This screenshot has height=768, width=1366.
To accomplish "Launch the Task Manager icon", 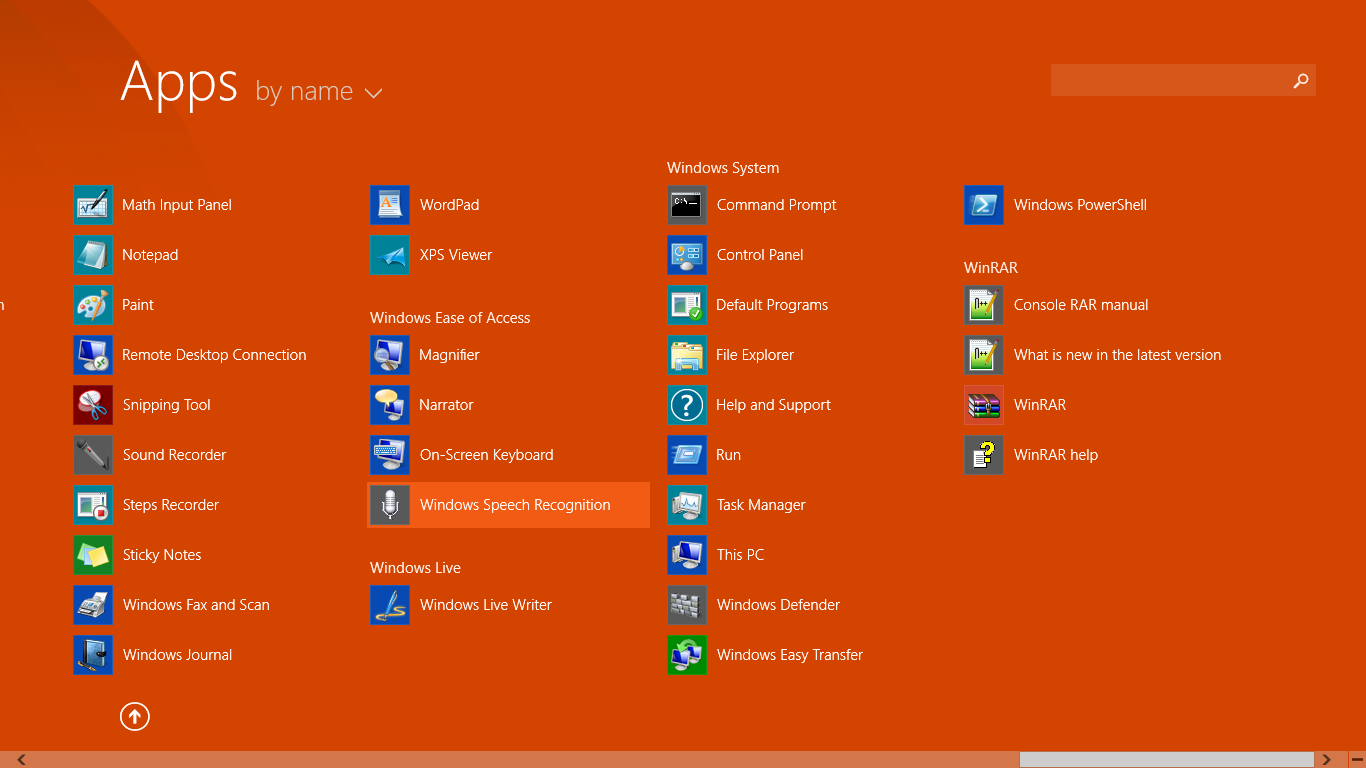I will coord(687,505).
